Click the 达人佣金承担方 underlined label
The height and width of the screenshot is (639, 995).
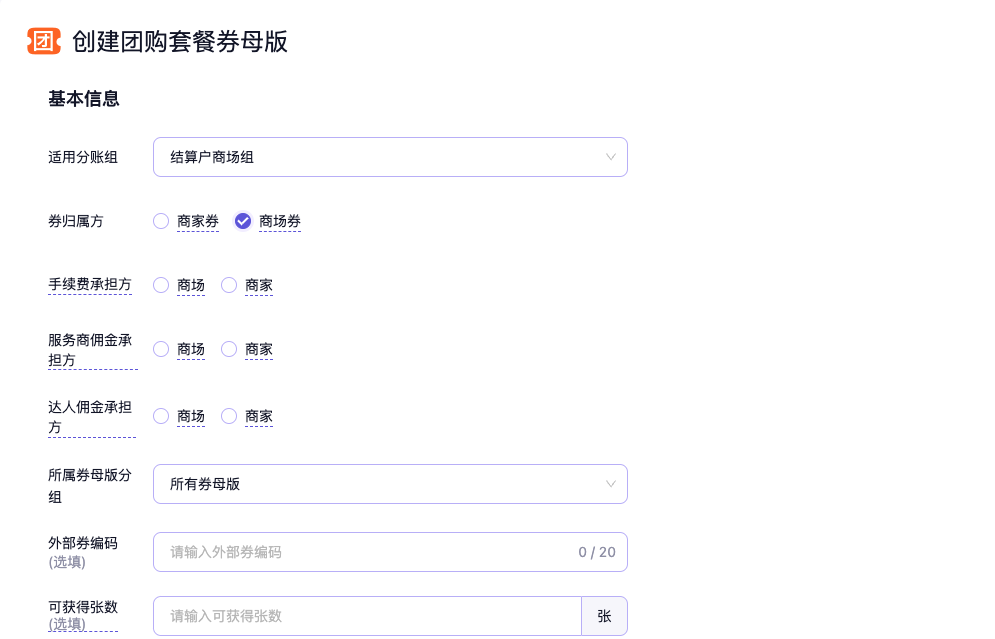pos(90,417)
